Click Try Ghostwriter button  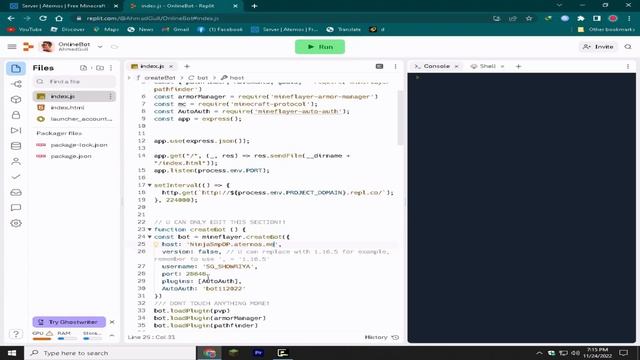point(69,322)
